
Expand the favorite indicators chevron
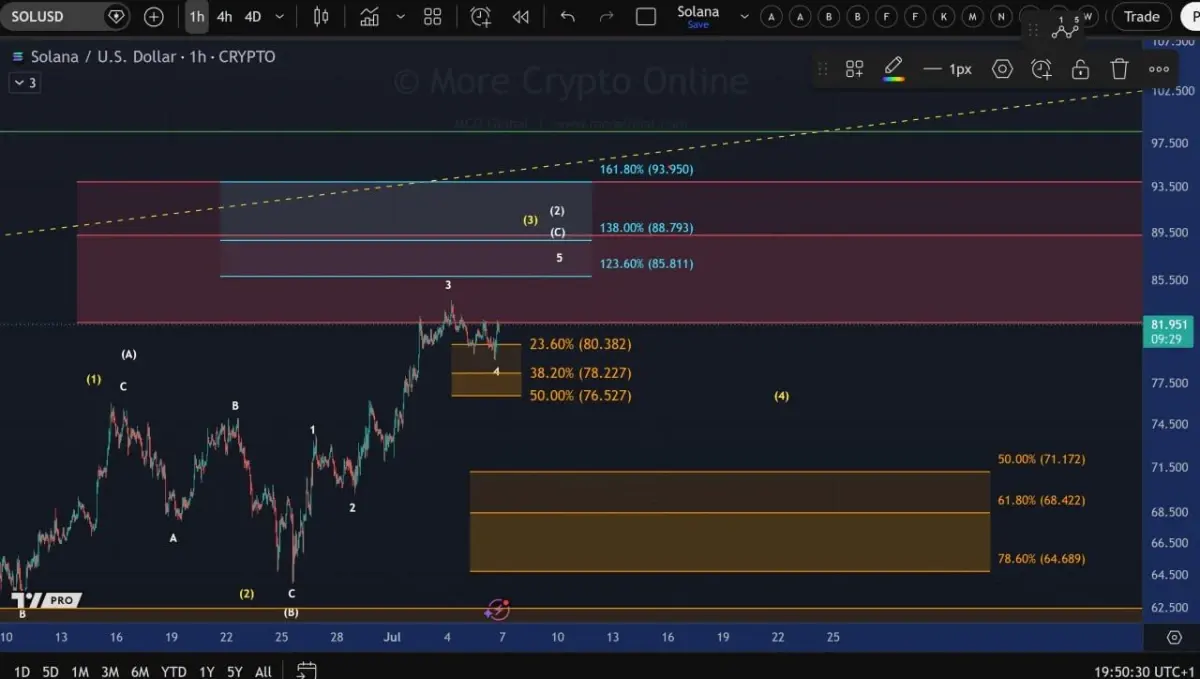click(401, 16)
